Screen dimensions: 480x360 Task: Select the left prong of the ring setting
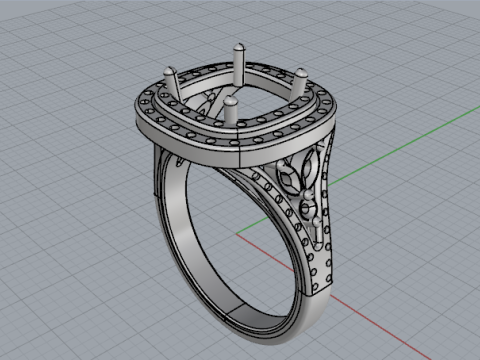pyautogui.click(x=172, y=83)
